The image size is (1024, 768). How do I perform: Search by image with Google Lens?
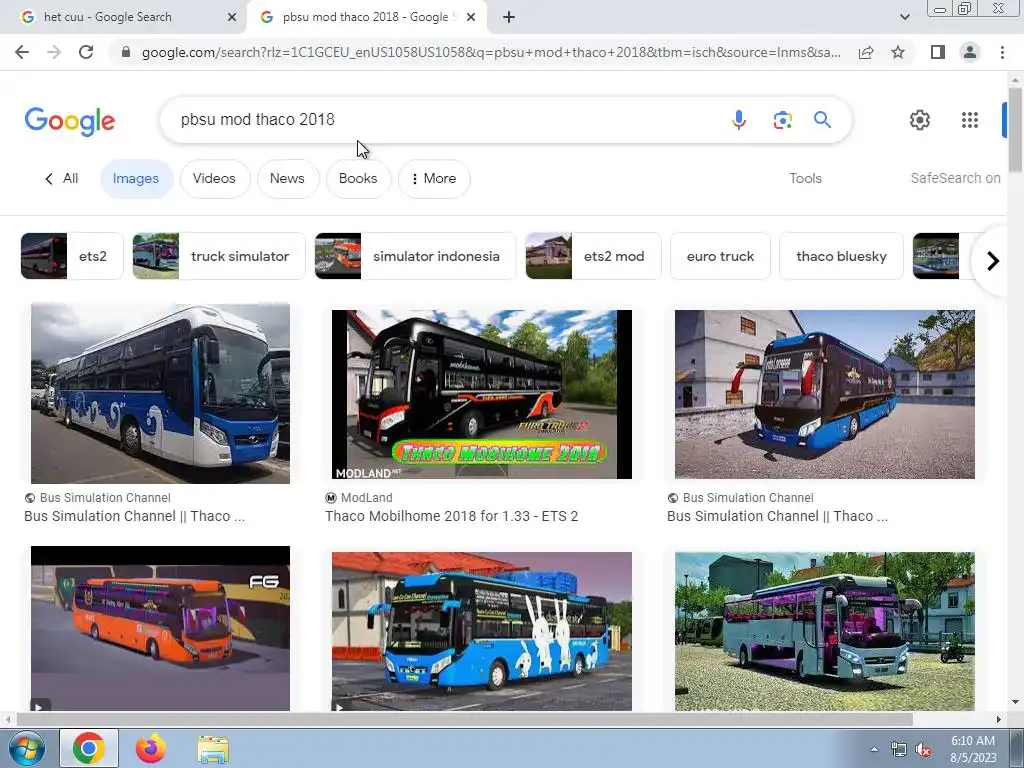tap(782, 120)
